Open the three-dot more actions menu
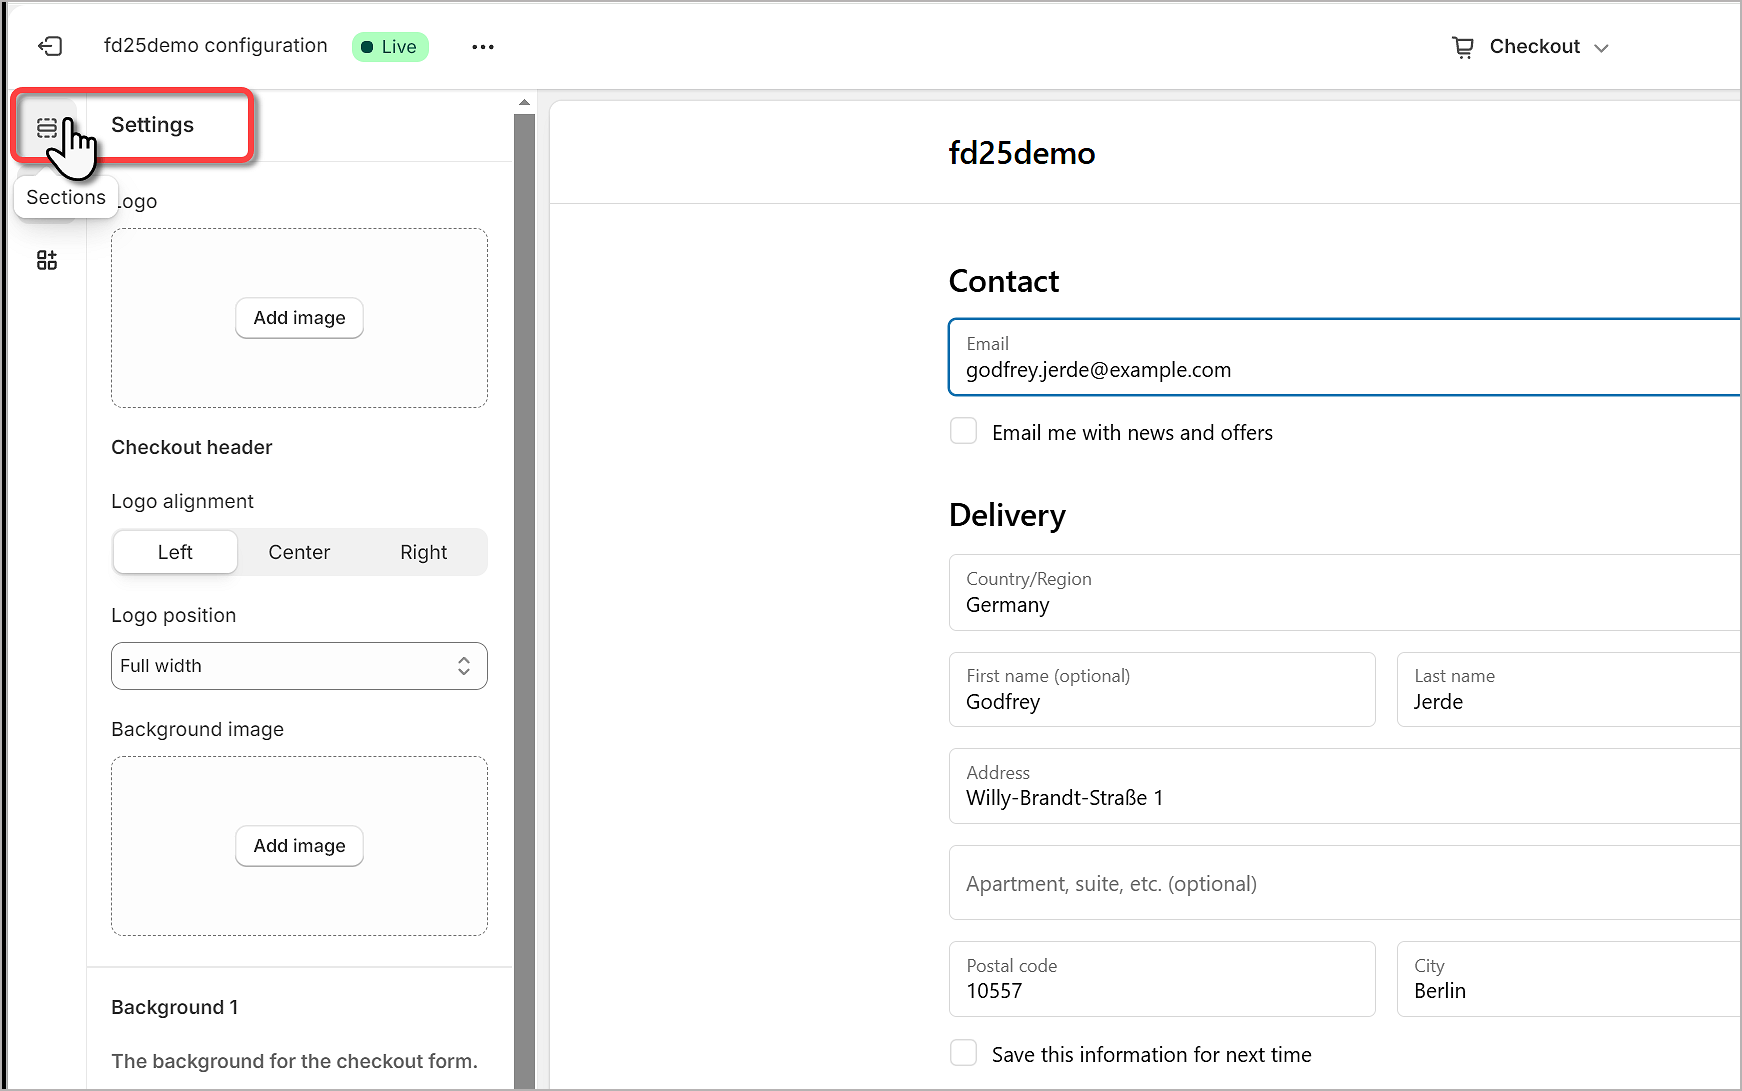 coord(483,47)
